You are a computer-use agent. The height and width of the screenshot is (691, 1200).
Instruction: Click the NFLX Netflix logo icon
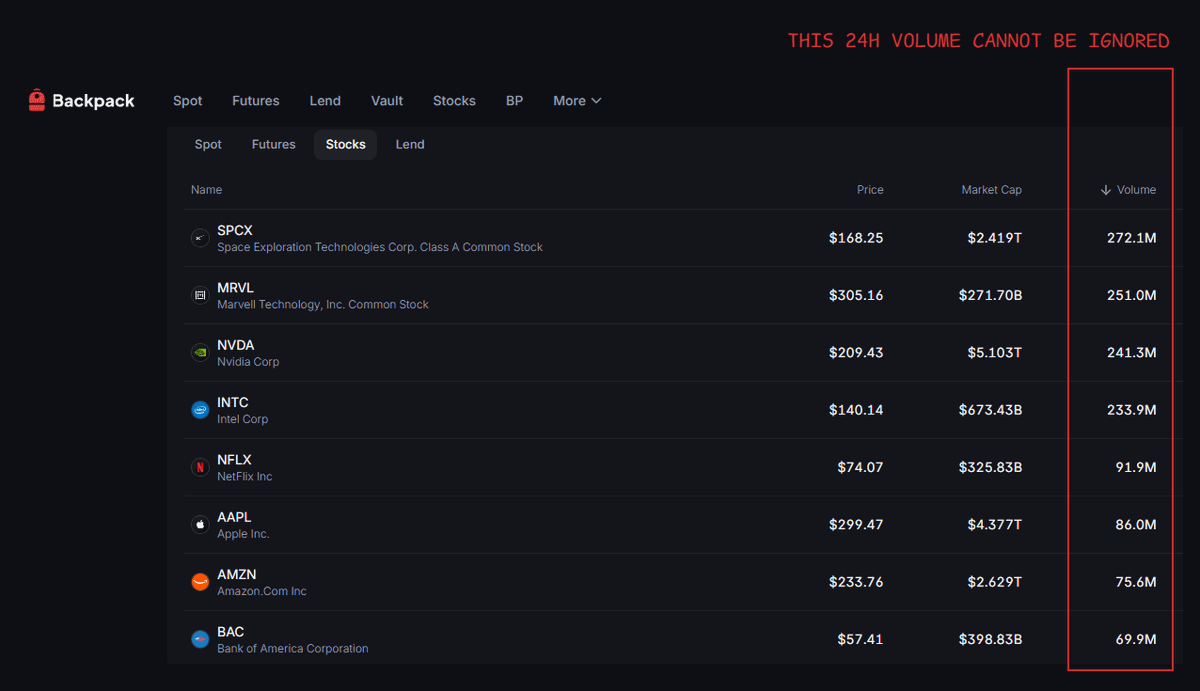[200, 467]
